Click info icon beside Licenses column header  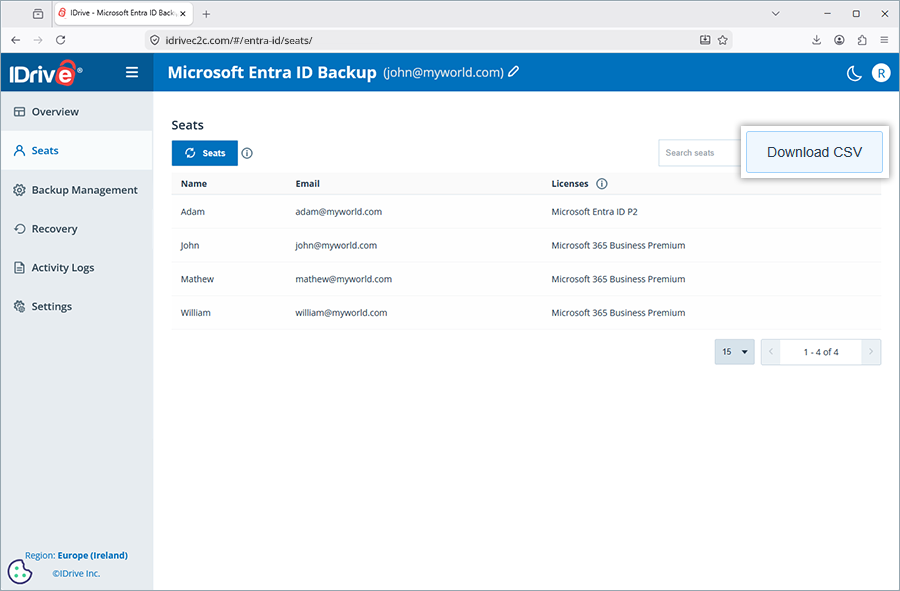[602, 184]
